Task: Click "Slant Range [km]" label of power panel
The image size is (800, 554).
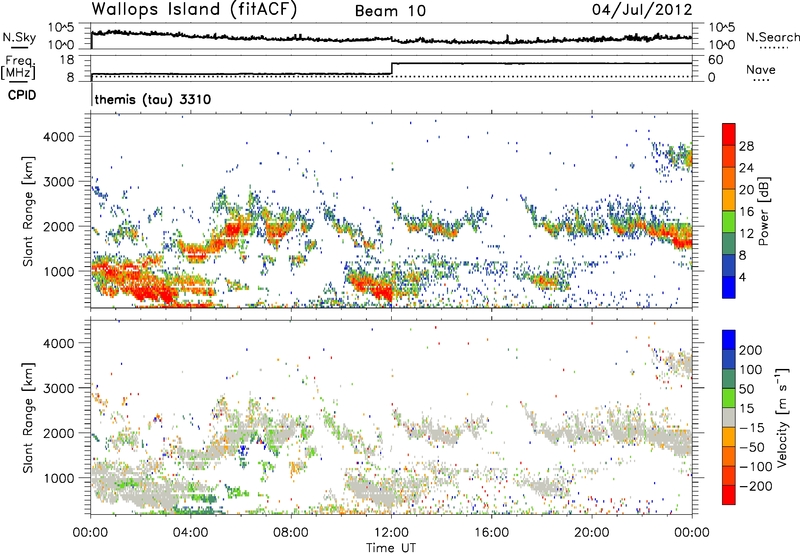Action: point(28,211)
